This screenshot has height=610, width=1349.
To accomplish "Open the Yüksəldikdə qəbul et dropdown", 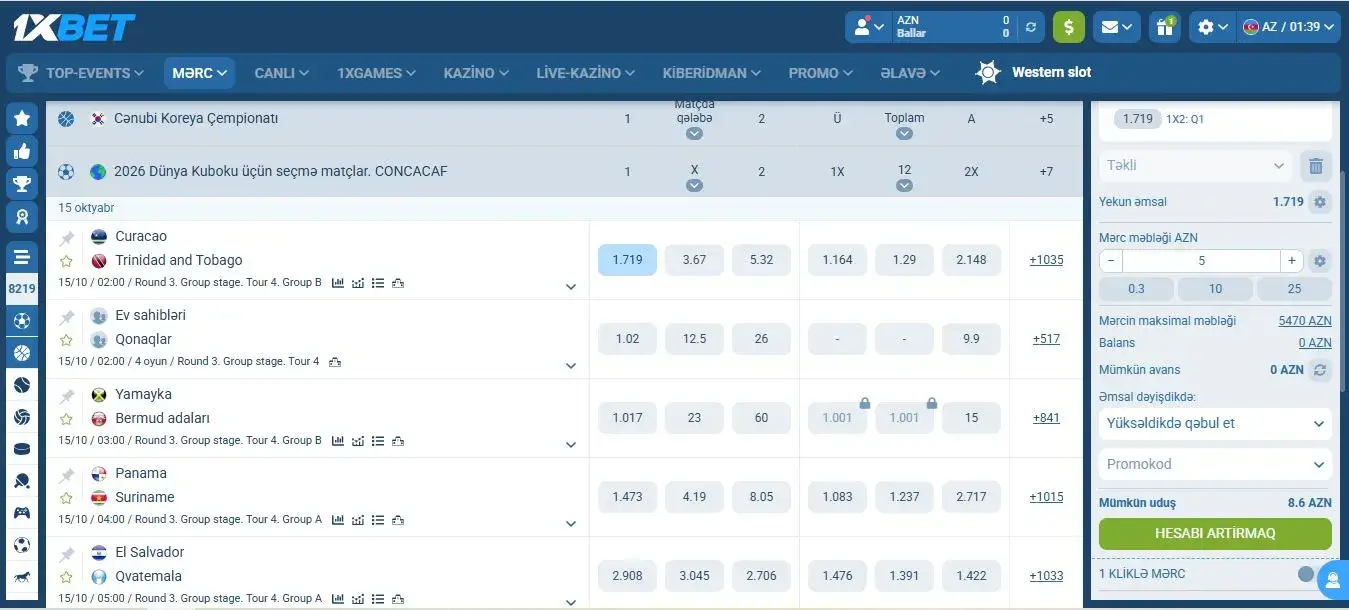I will 1214,423.
